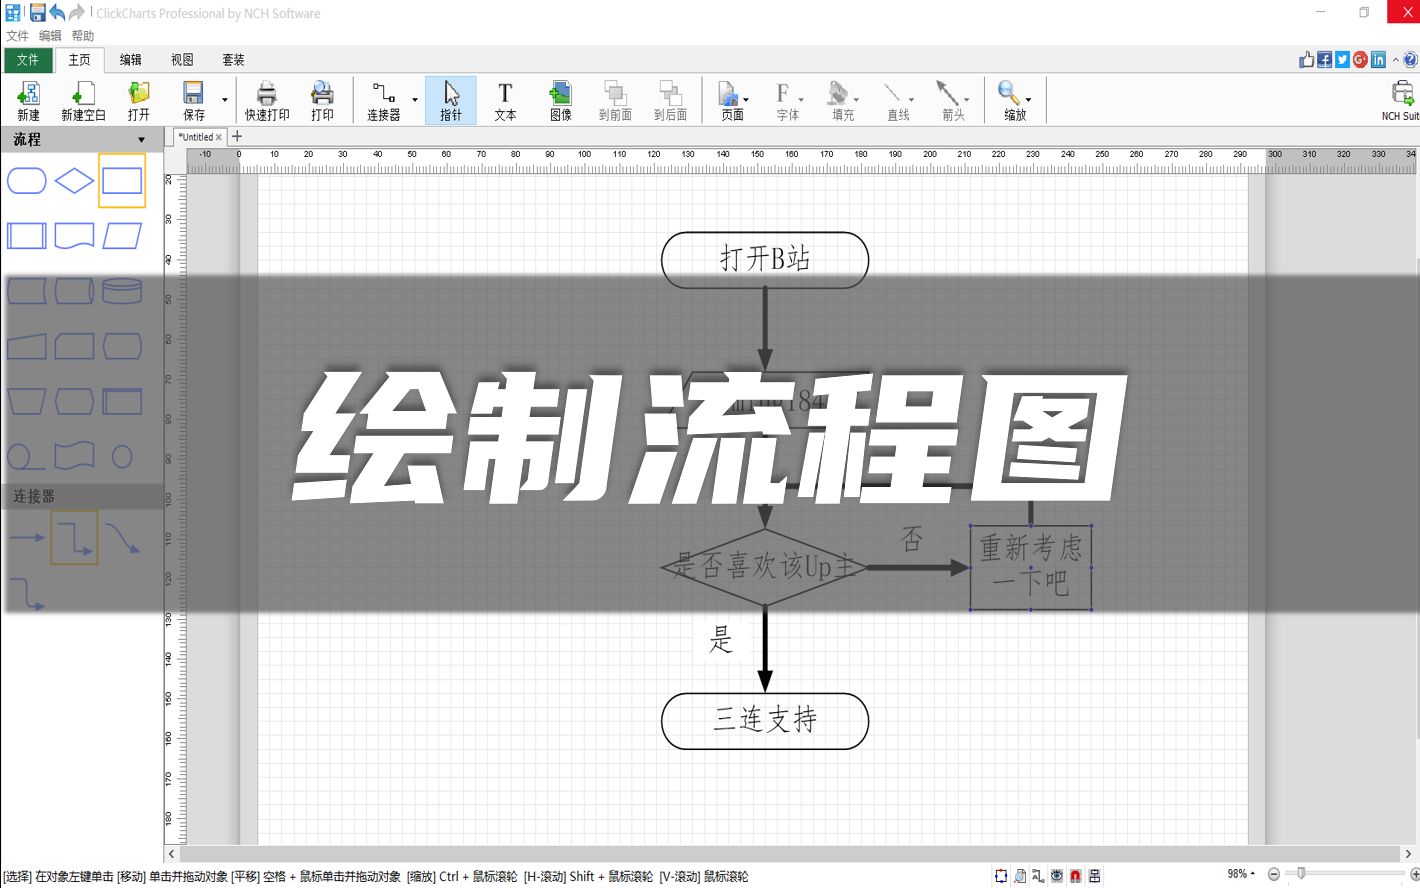Screen dimensions: 1420x888
Task: Click the 新建 new diagram icon
Action: point(28,93)
